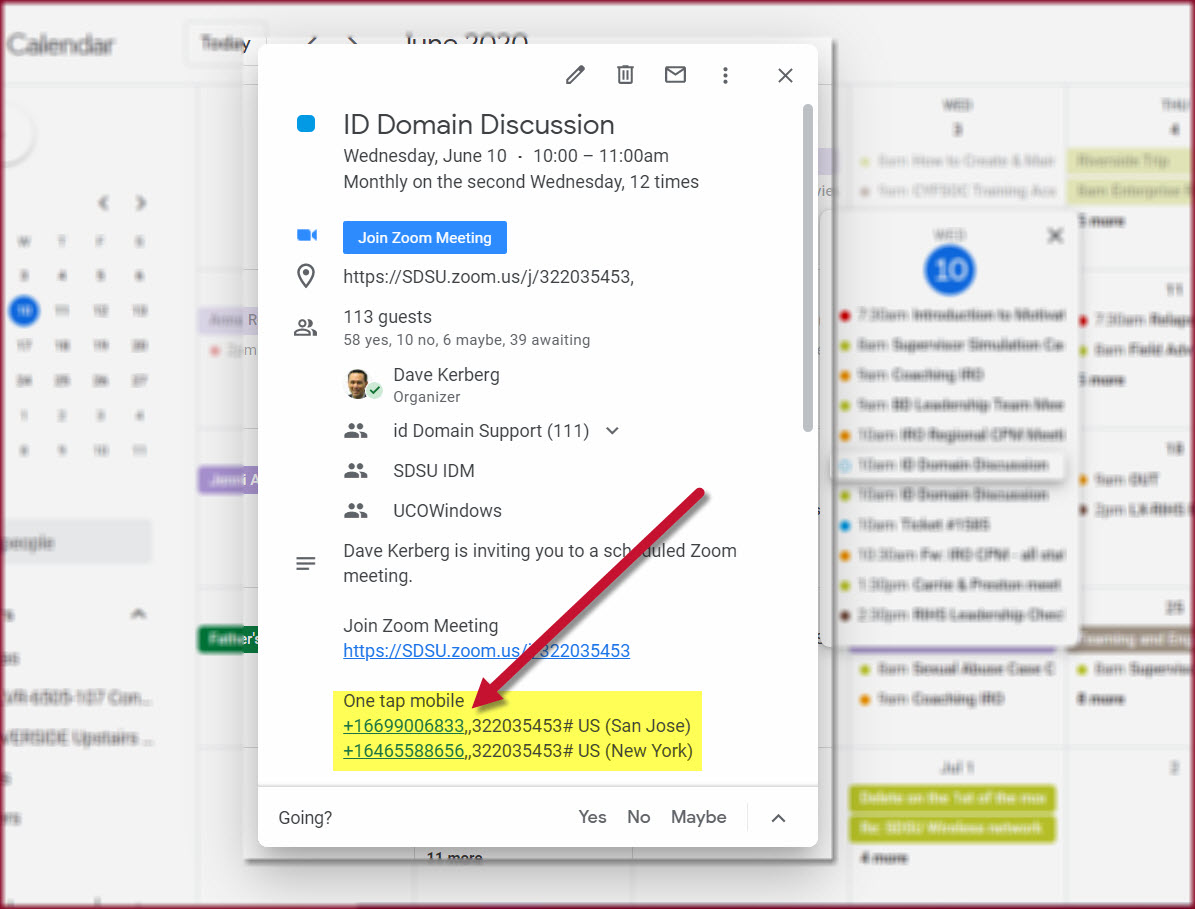Click the location pin icon
Image resolution: width=1195 pixels, height=909 pixels.
pyautogui.click(x=306, y=276)
